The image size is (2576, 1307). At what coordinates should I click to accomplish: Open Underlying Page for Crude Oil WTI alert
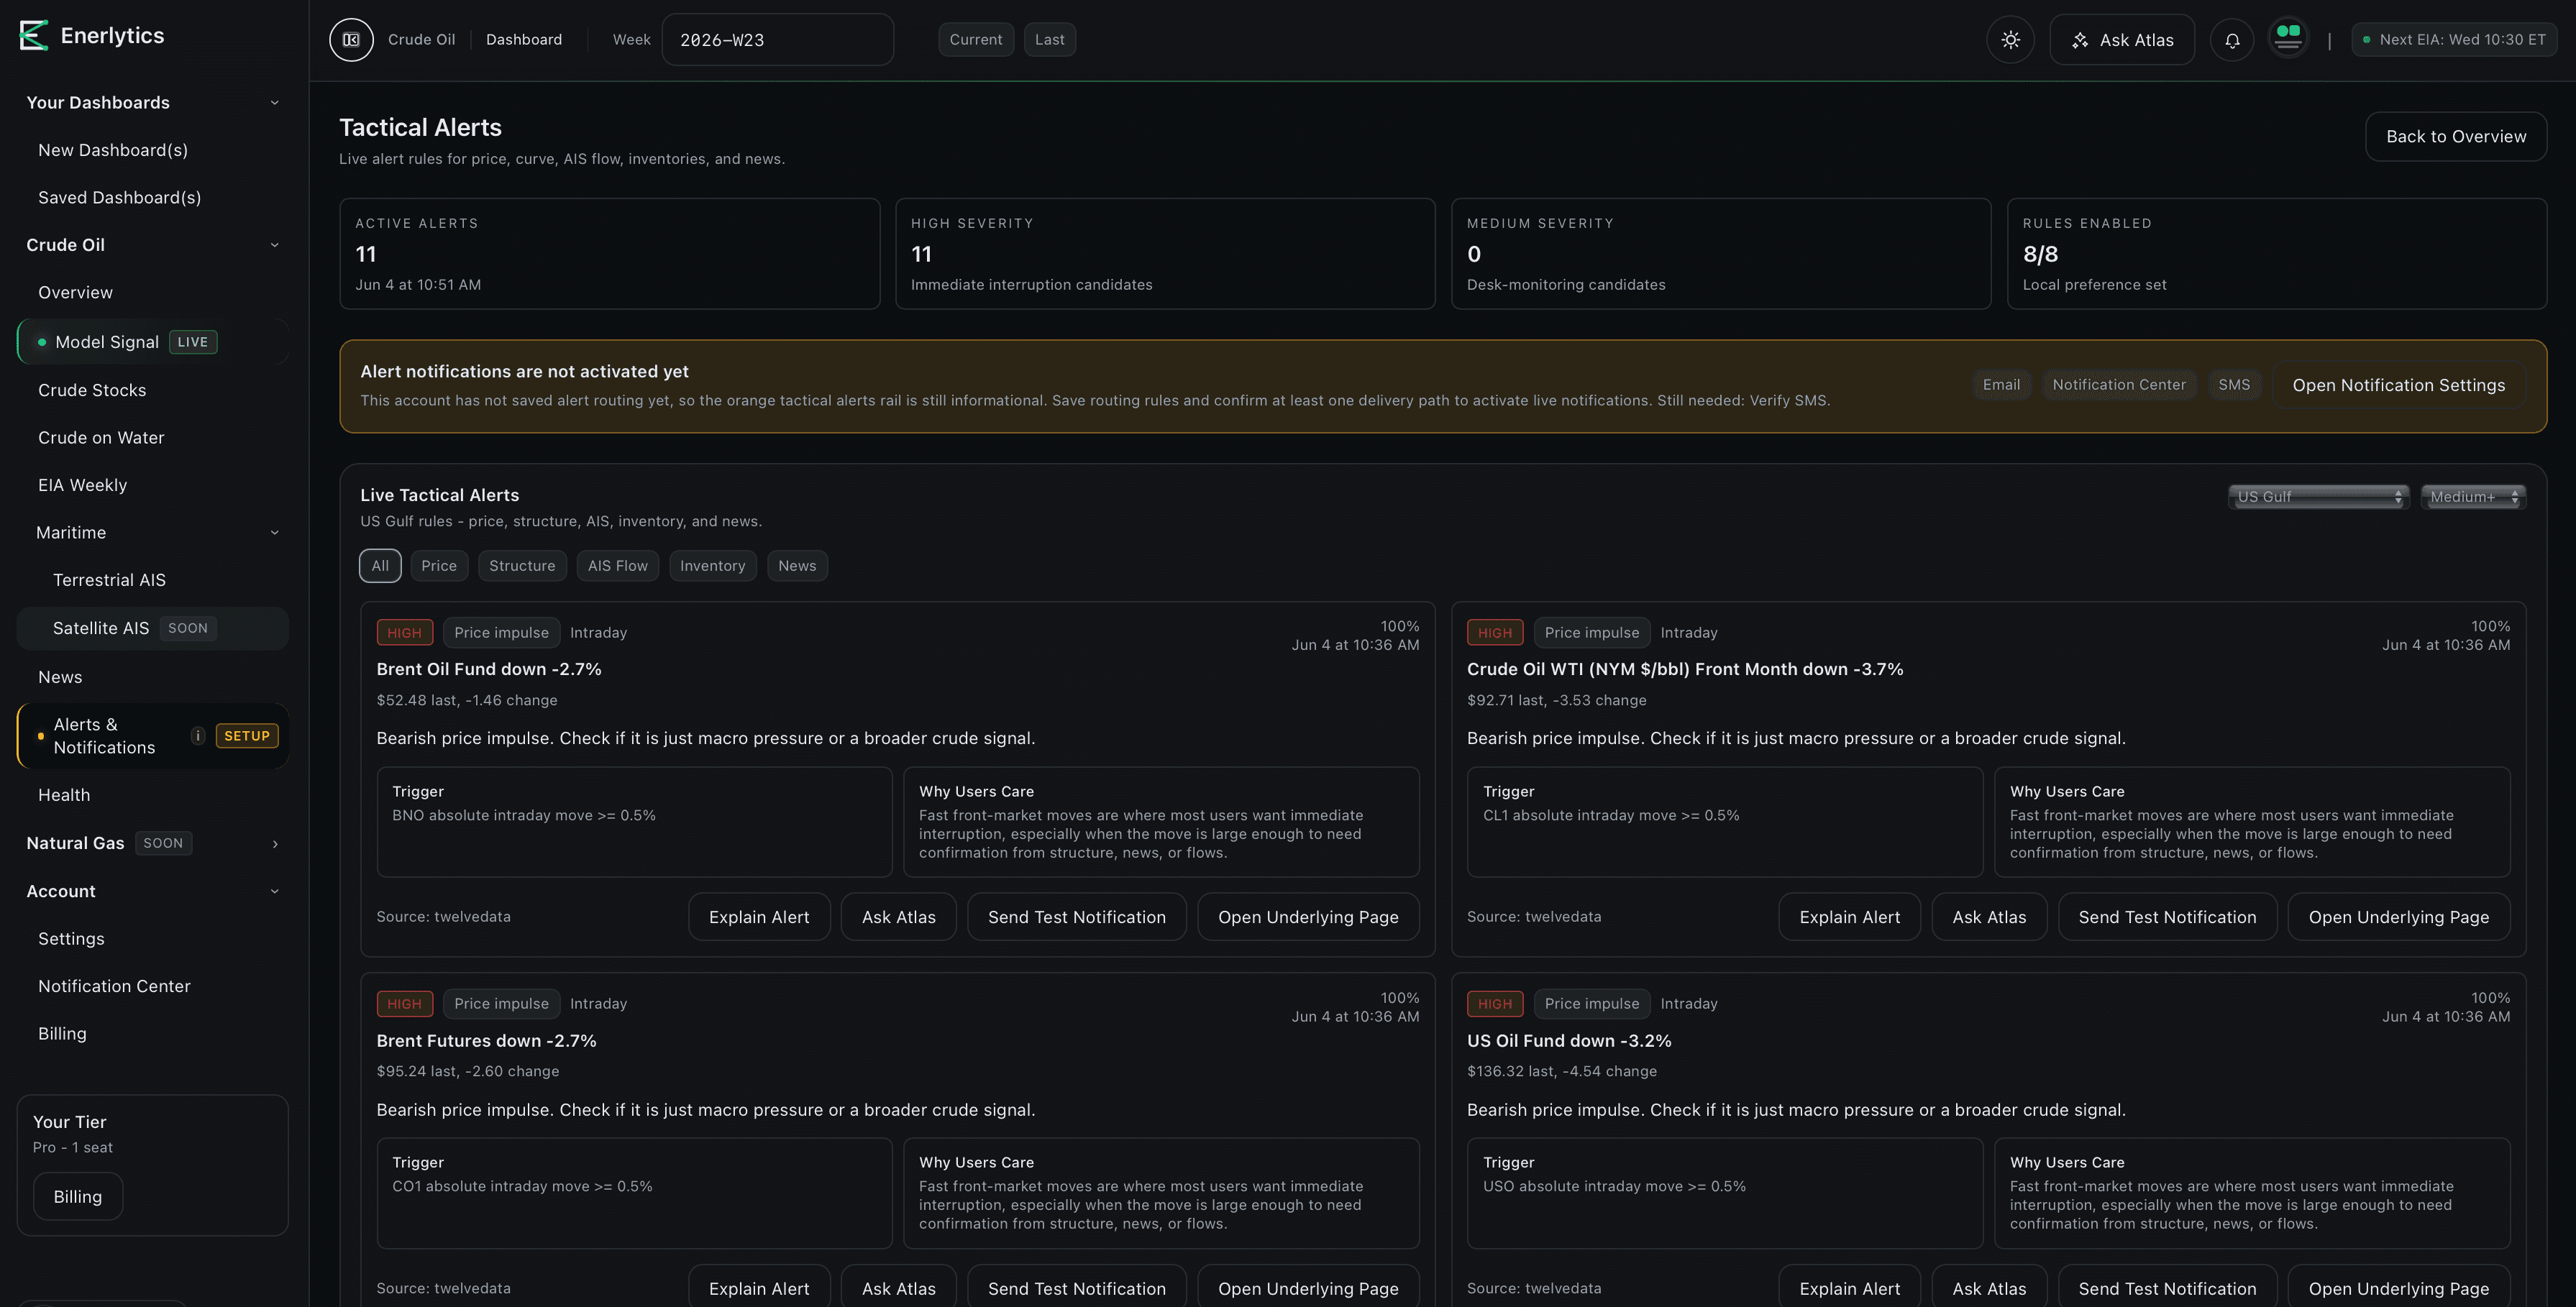[x=2398, y=918]
